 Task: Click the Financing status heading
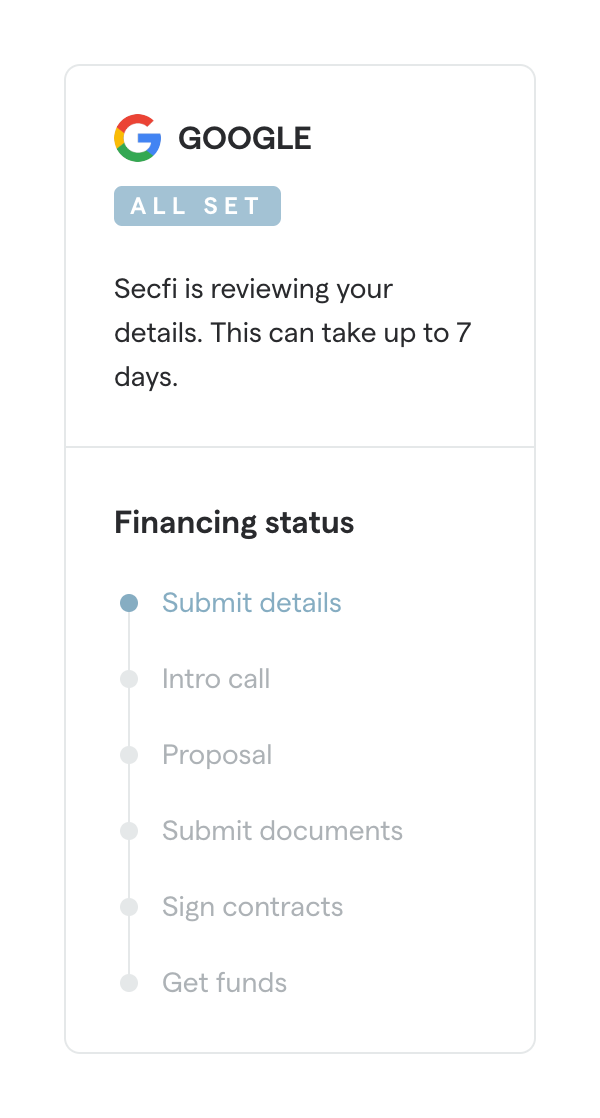[x=234, y=522]
